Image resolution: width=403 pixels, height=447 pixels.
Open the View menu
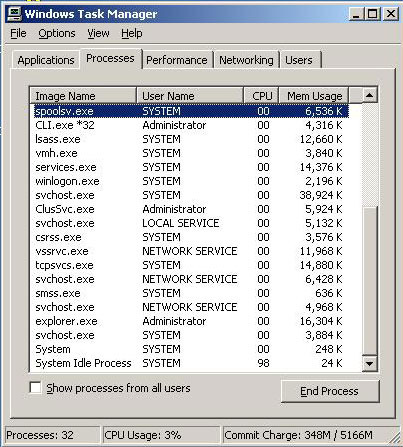(x=98, y=33)
